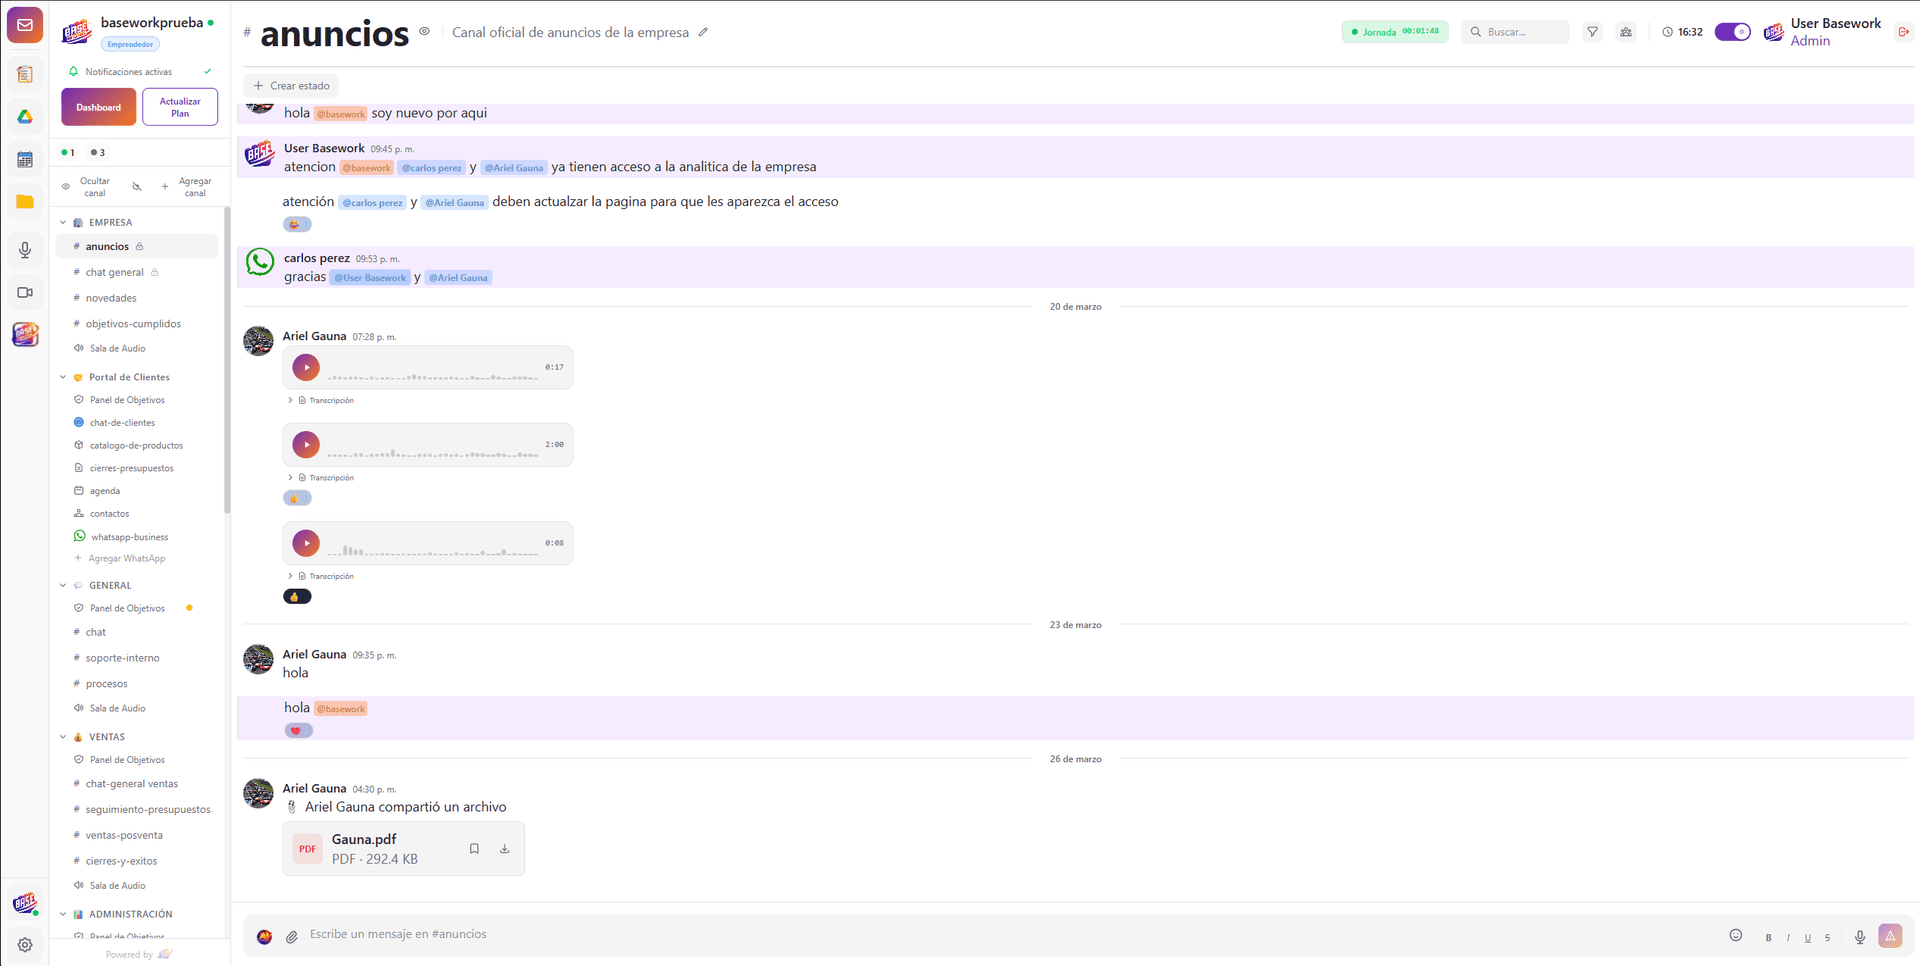Toggle the channel visibility eye next to anuncios
Screen dimensions: 1920x966
coord(424,31)
